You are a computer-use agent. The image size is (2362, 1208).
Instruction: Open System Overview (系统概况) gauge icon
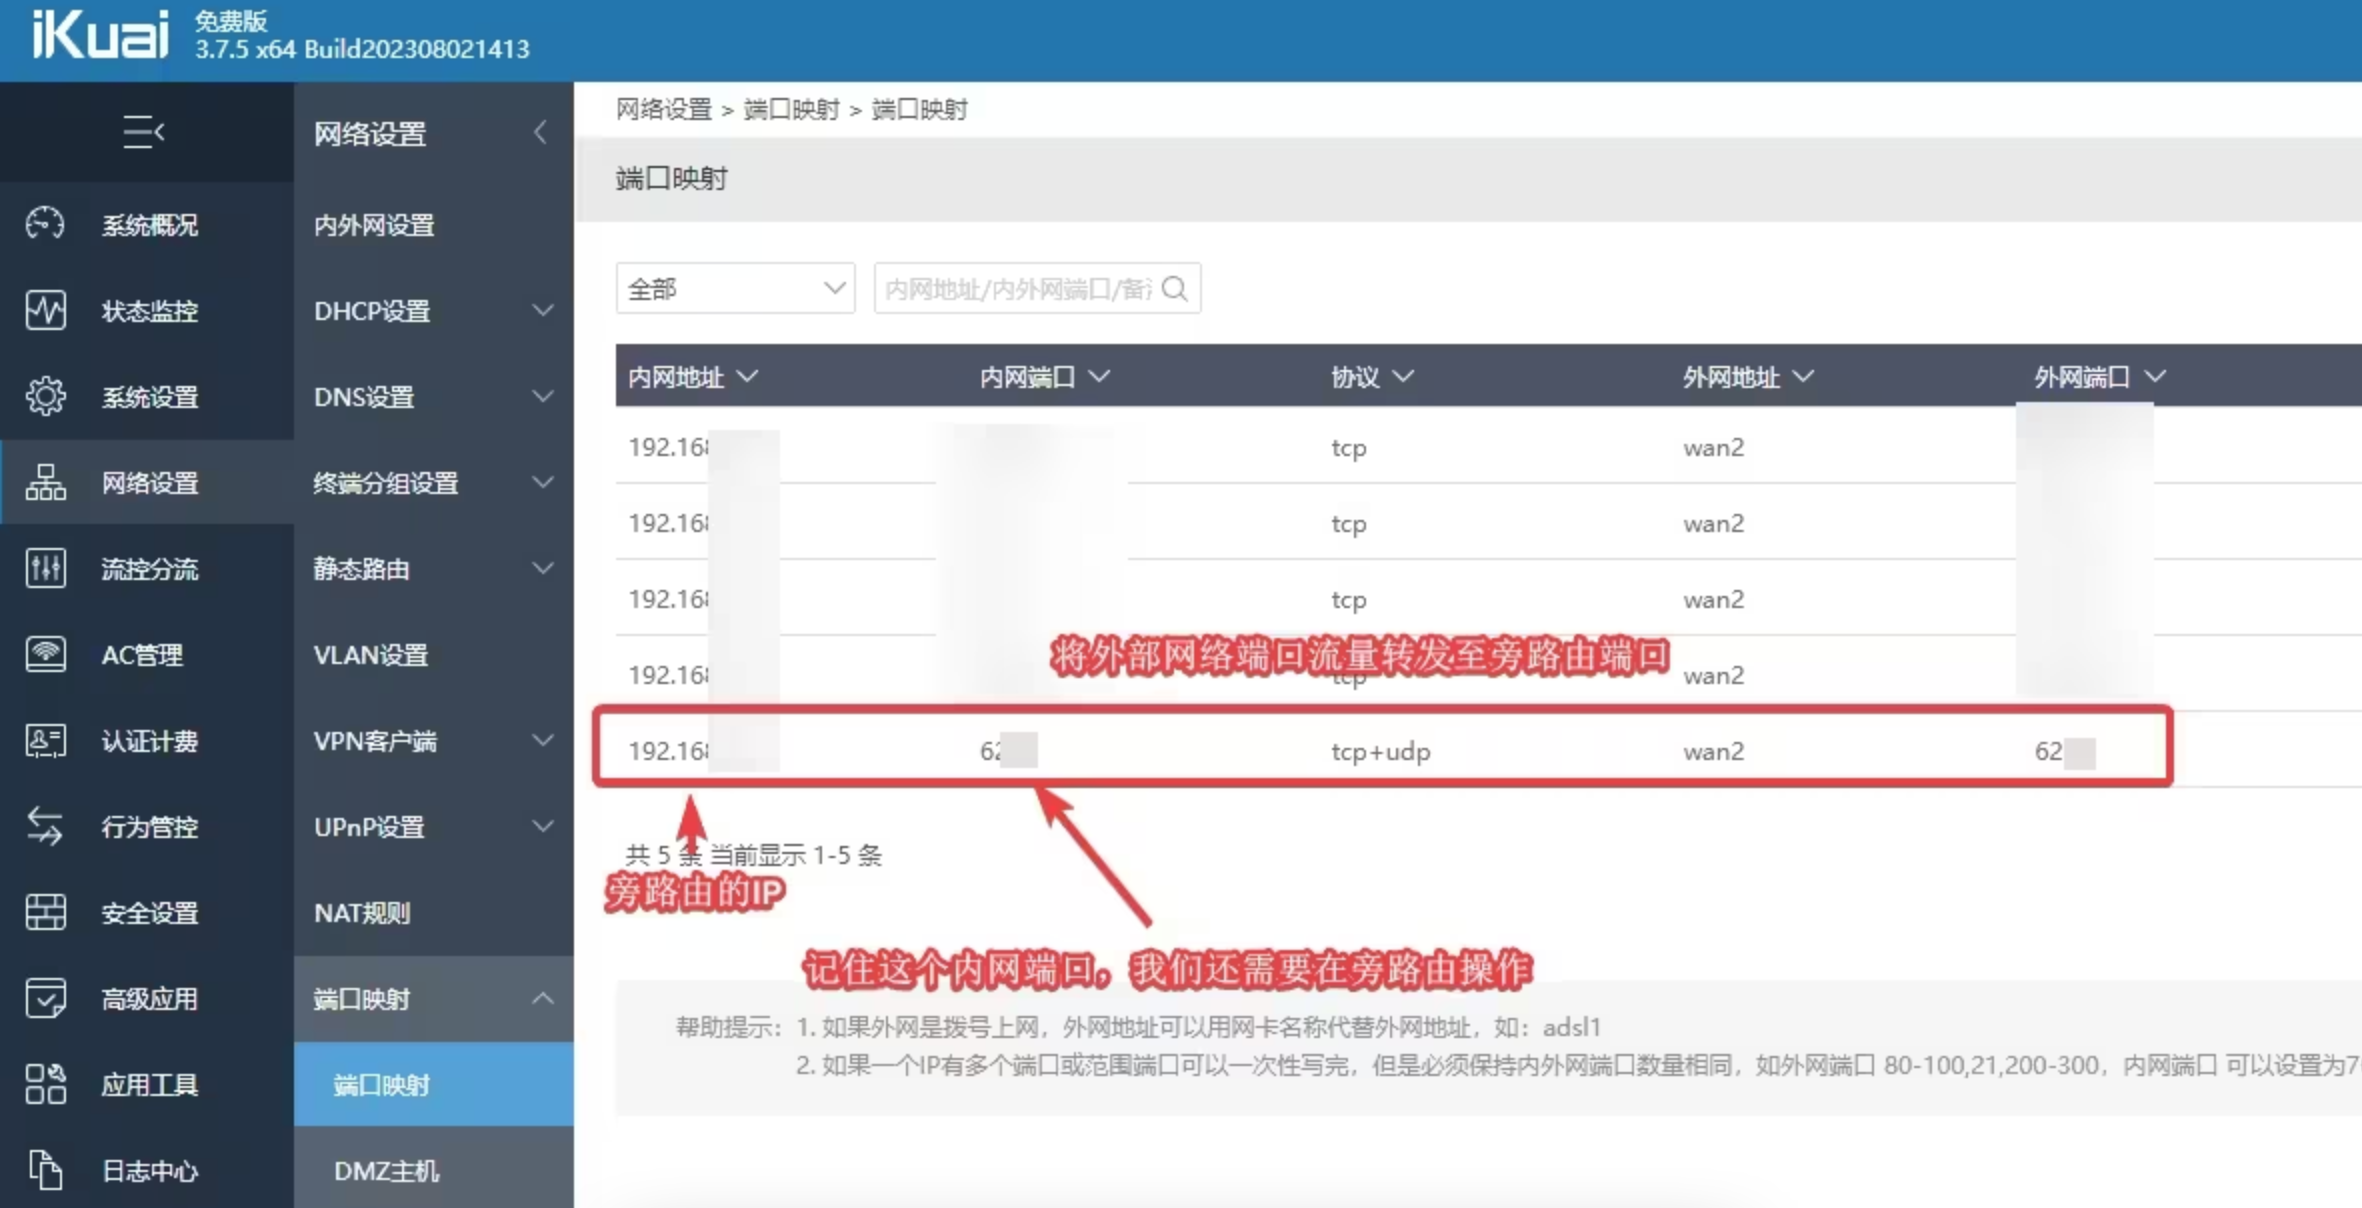tap(46, 224)
